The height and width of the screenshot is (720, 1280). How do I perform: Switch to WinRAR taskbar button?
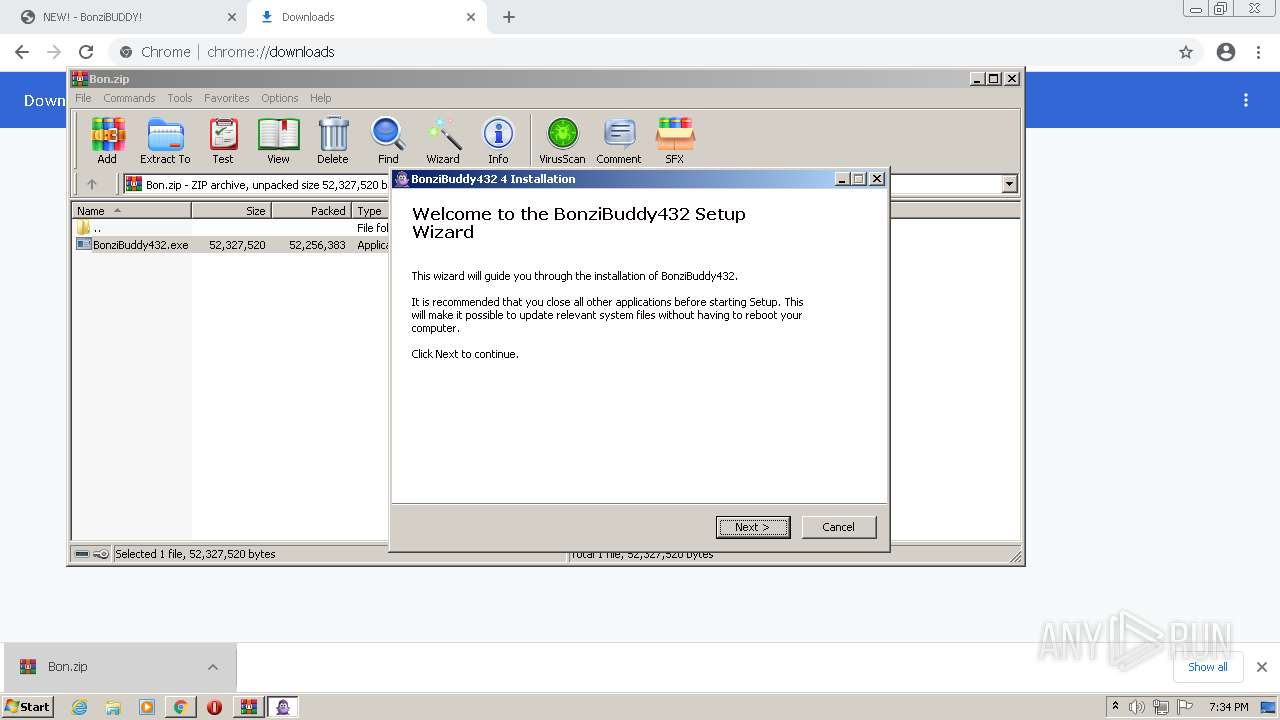coord(249,707)
